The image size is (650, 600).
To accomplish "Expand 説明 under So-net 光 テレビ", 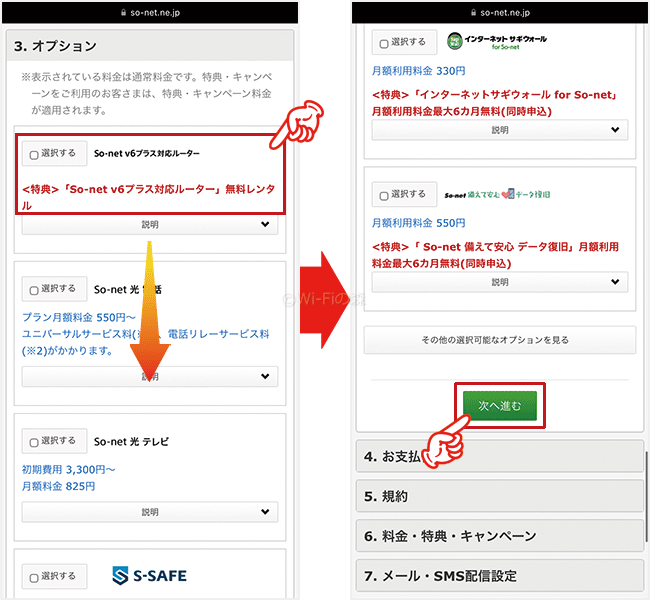I will (150, 512).
